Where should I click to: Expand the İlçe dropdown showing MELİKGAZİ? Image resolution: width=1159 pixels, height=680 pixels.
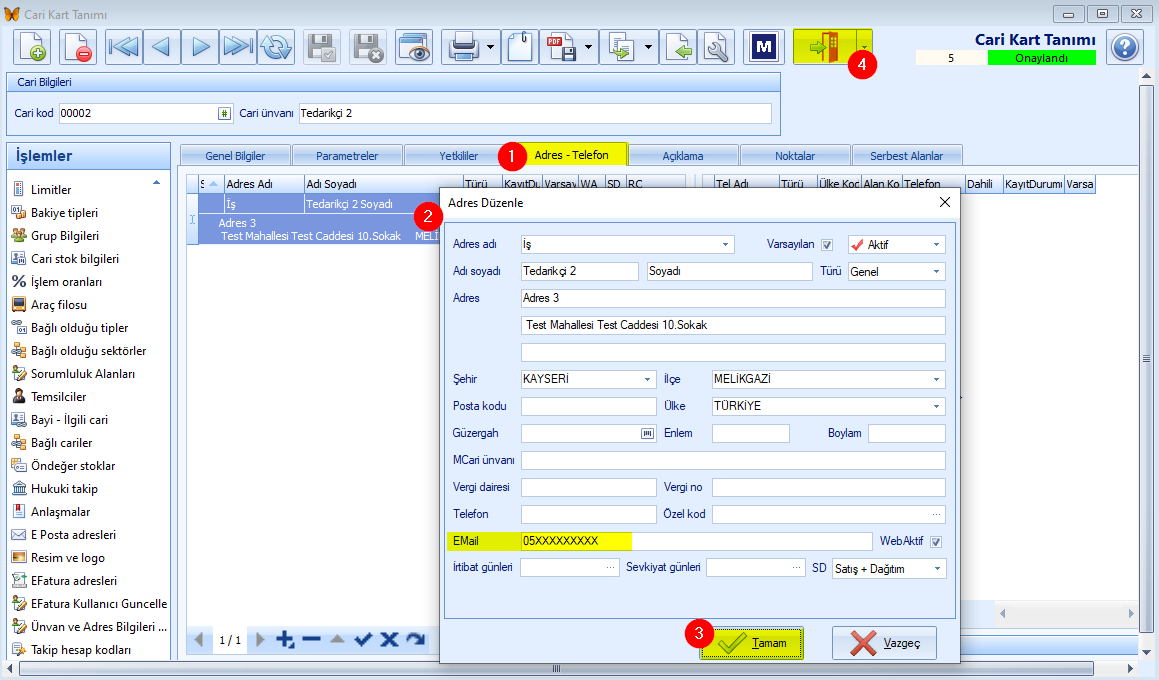click(x=828, y=379)
